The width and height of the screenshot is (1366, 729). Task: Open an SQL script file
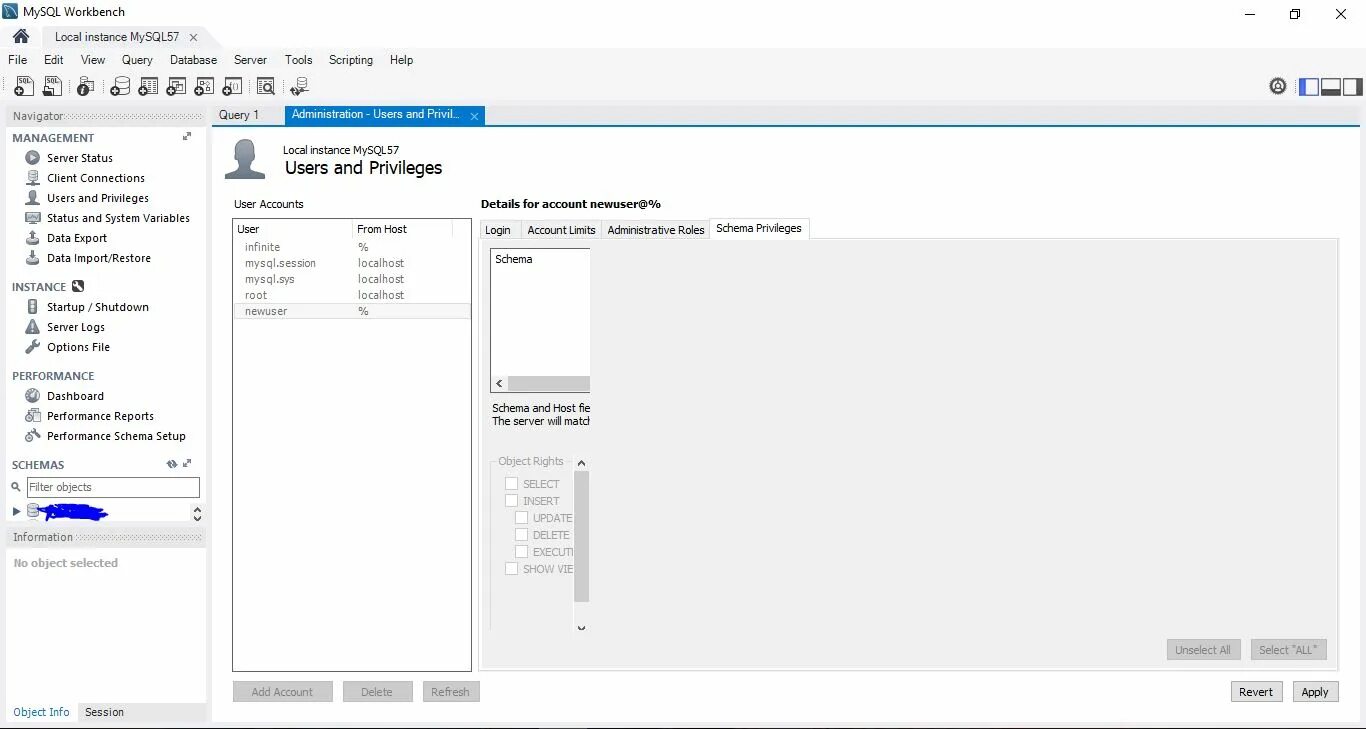click(x=53, y=87)
